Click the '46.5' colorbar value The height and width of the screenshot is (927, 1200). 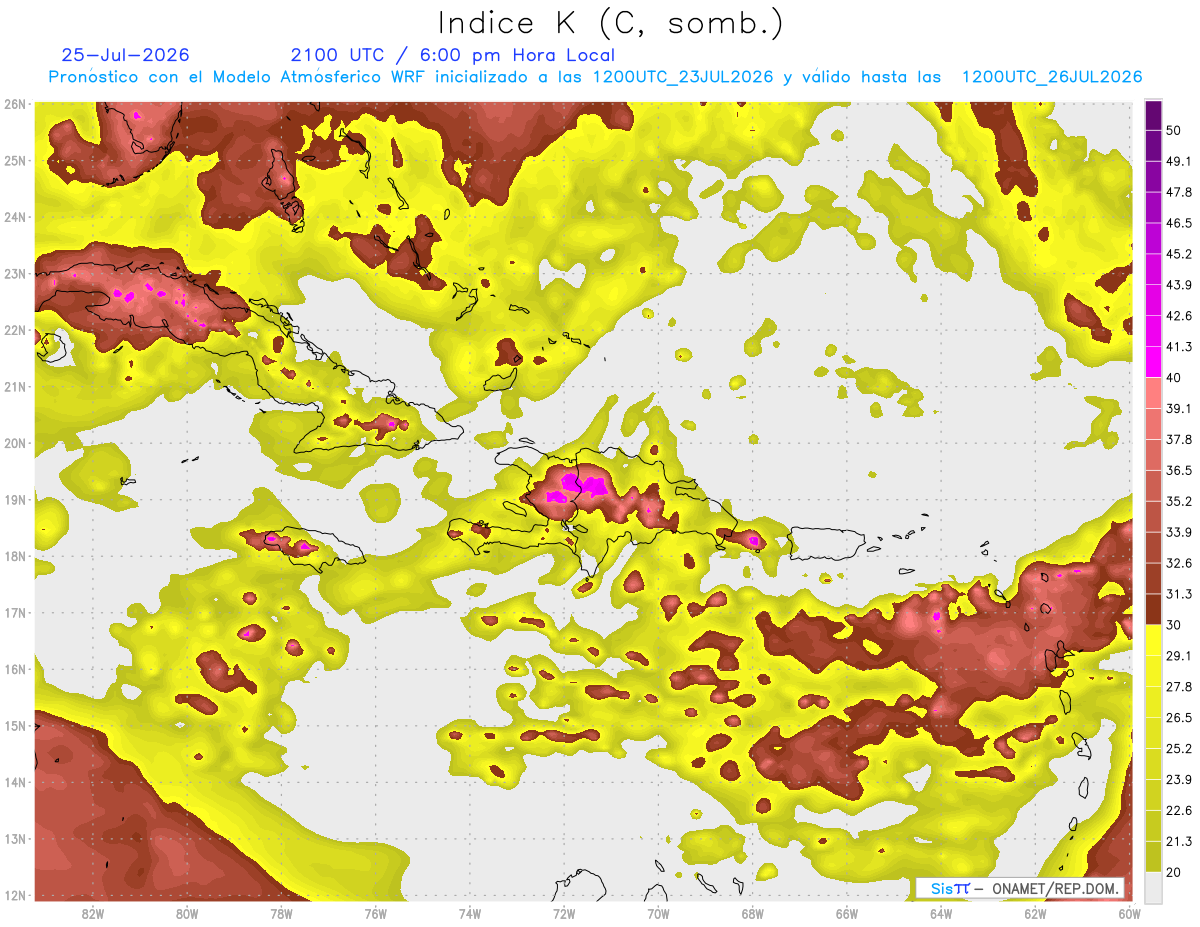point(1179,223)
